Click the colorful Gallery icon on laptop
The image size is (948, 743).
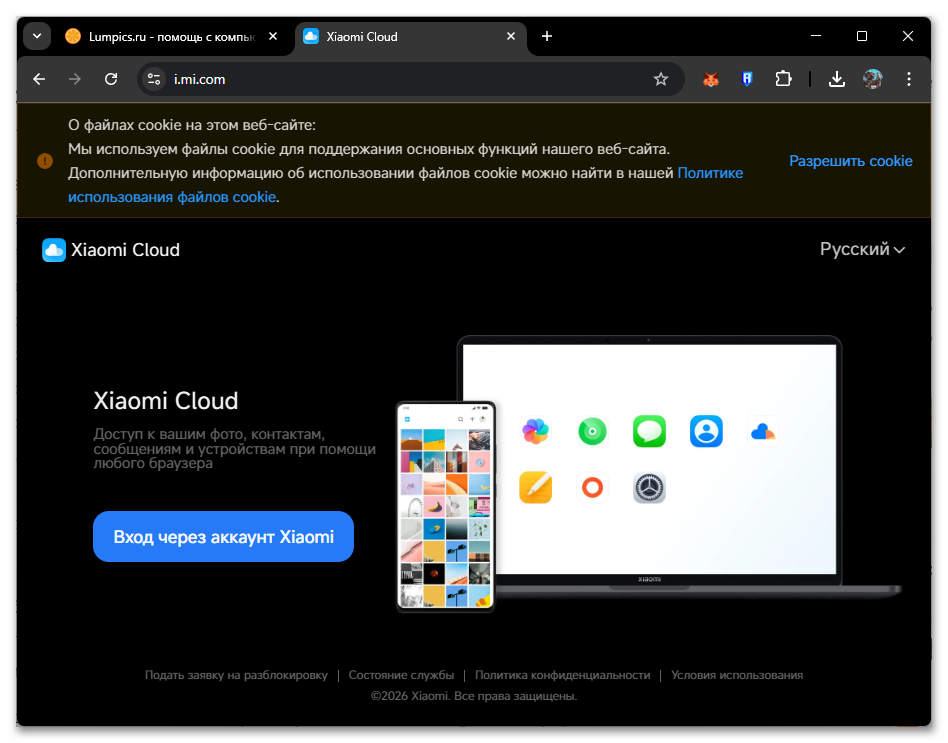[x=535, y=431]
